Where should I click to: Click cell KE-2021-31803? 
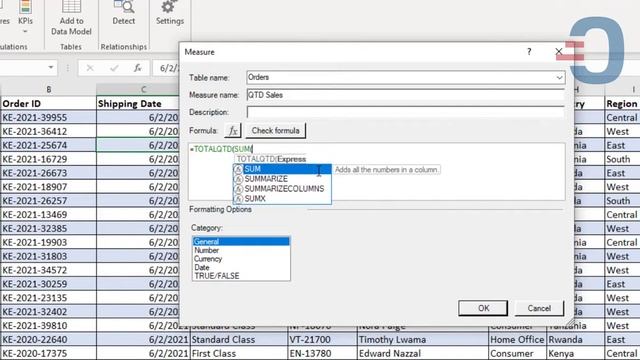tap(49, 256)
